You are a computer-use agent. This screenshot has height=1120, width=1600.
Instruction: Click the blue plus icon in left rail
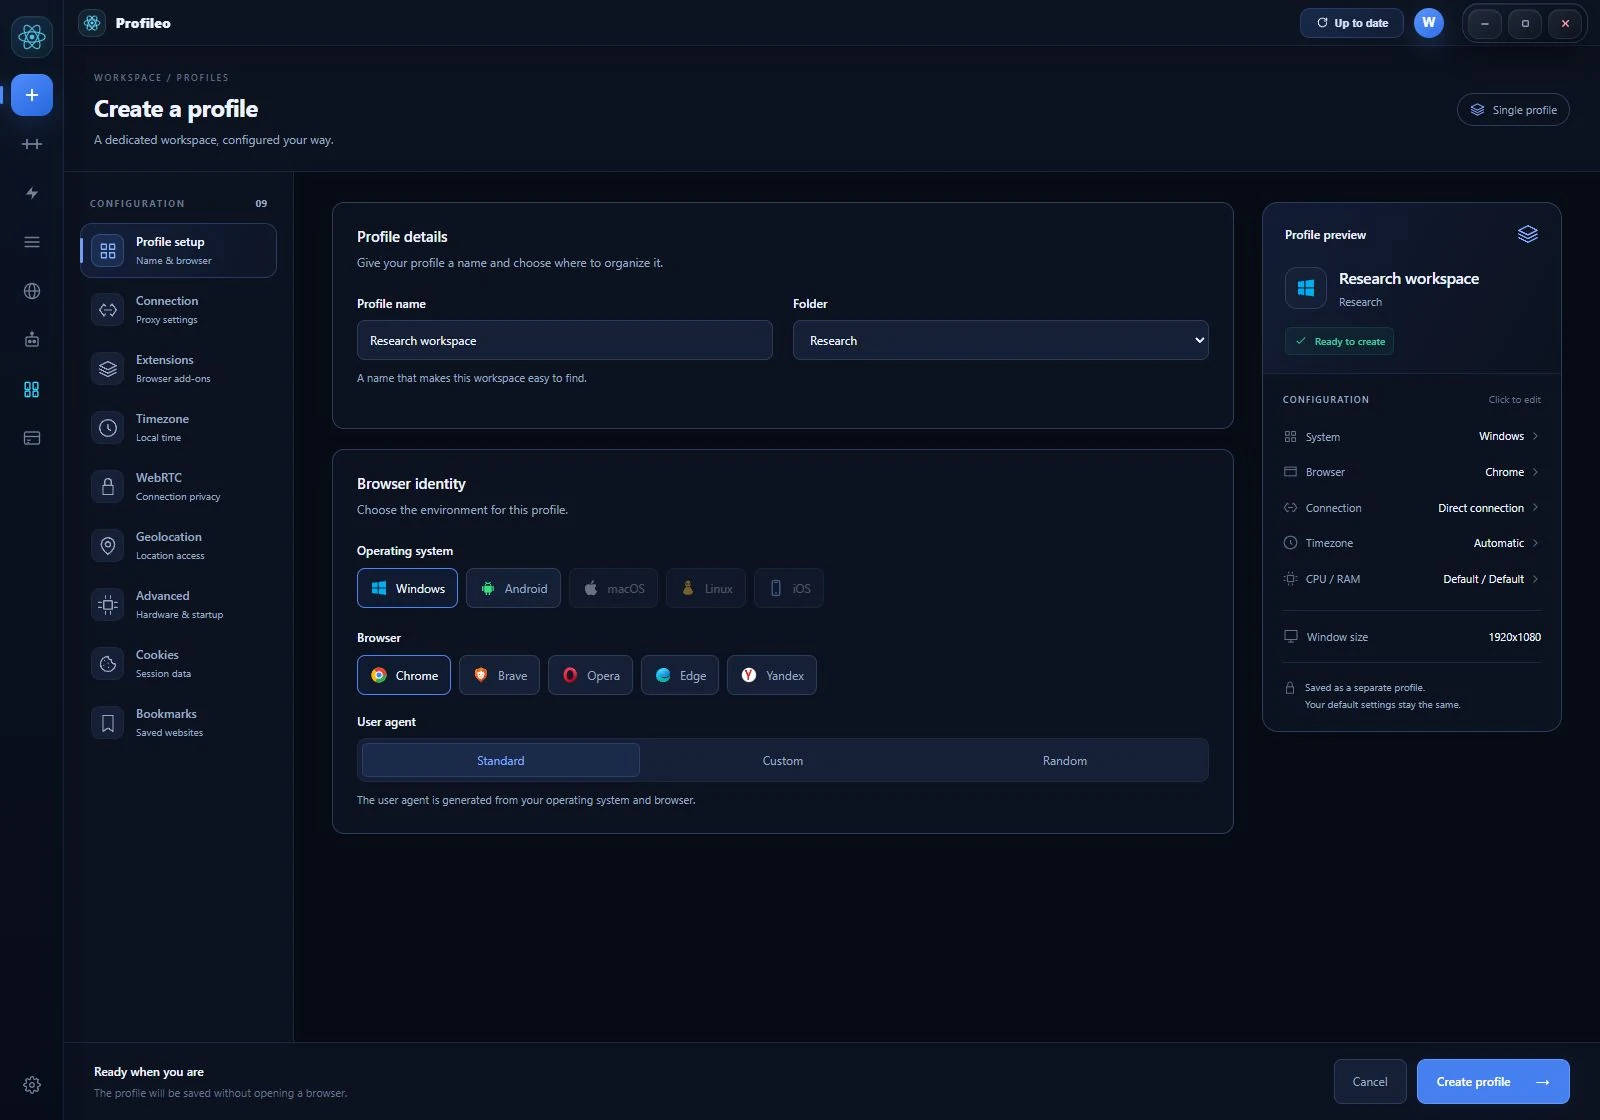click(32, 95)
